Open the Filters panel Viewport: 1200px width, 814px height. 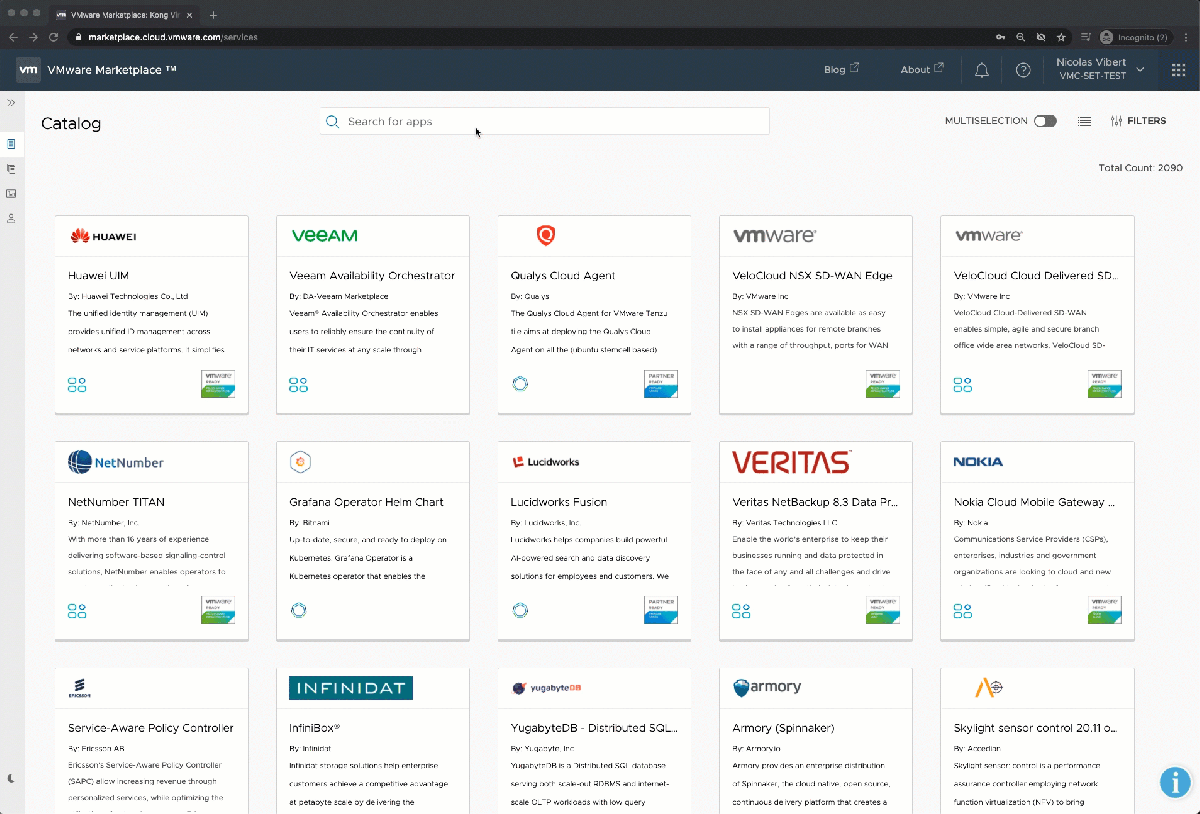1138,121
